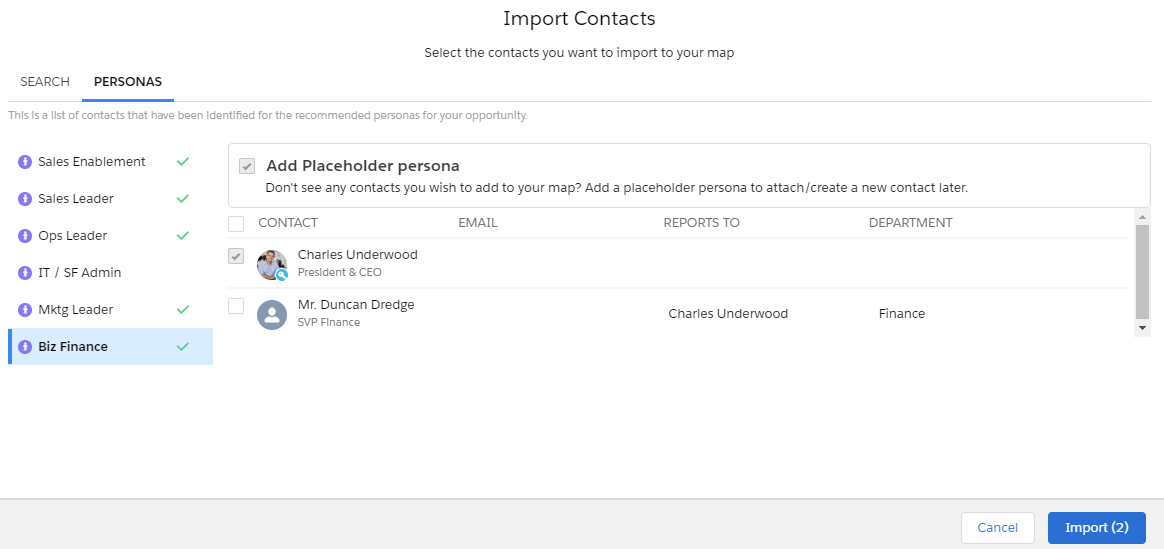This screenshot has width=1164, height=549.
Task: Click the Biz Finance persona icon
Action: pos(24,346)
